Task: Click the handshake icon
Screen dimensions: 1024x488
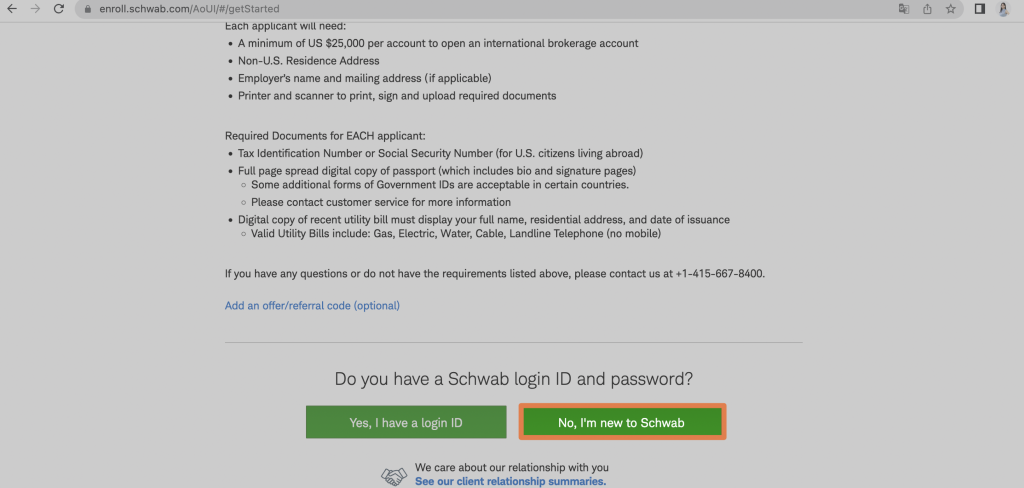Action: tap(394, 477)
